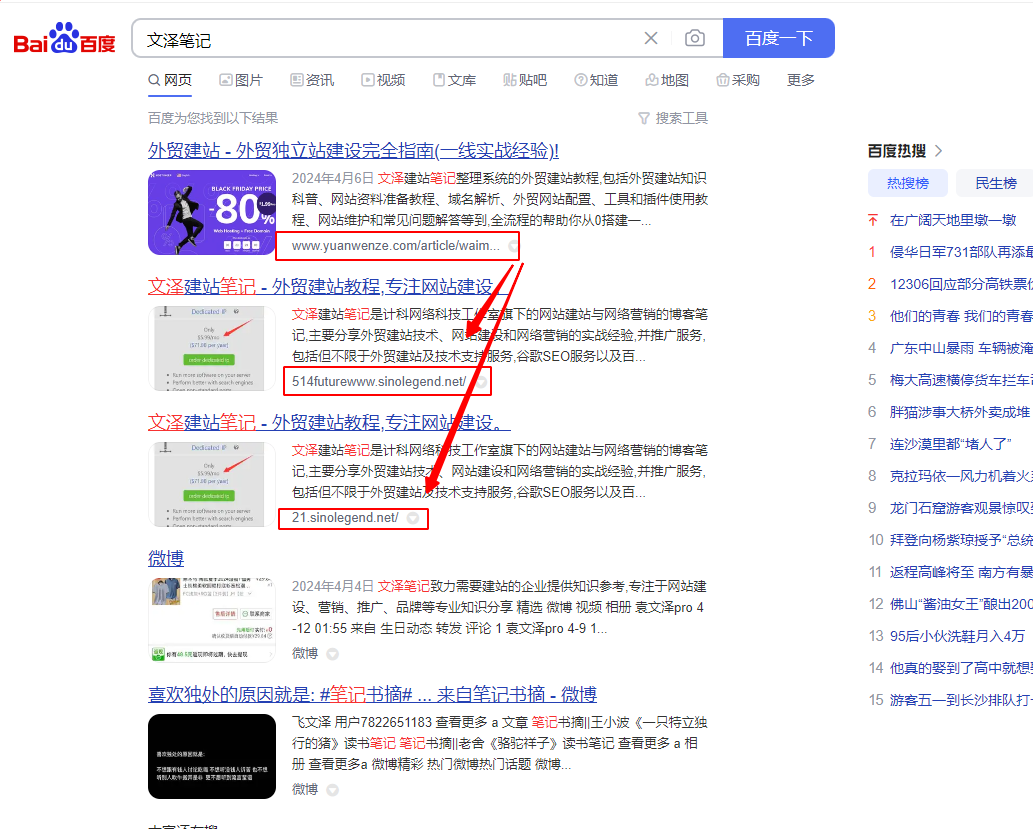The width and height of the screenshot is (1033, 829).
Task: Open the 更多 tab menu
Action: pyautogui.click(x=800, y=80)
